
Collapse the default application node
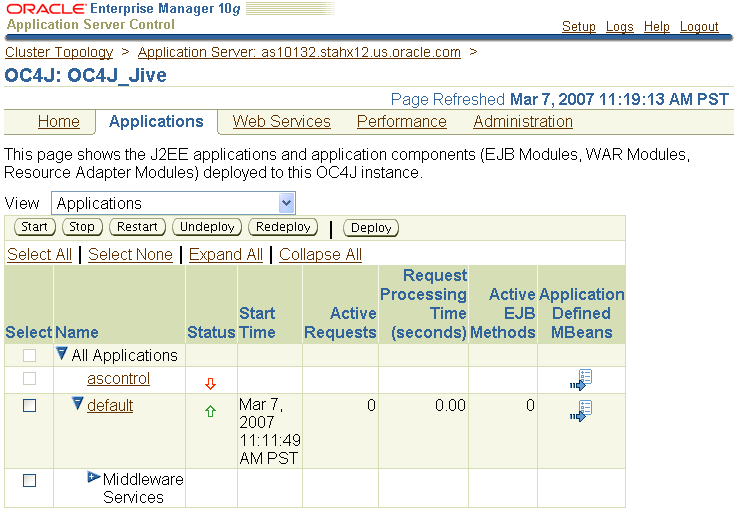coord(78,403)
